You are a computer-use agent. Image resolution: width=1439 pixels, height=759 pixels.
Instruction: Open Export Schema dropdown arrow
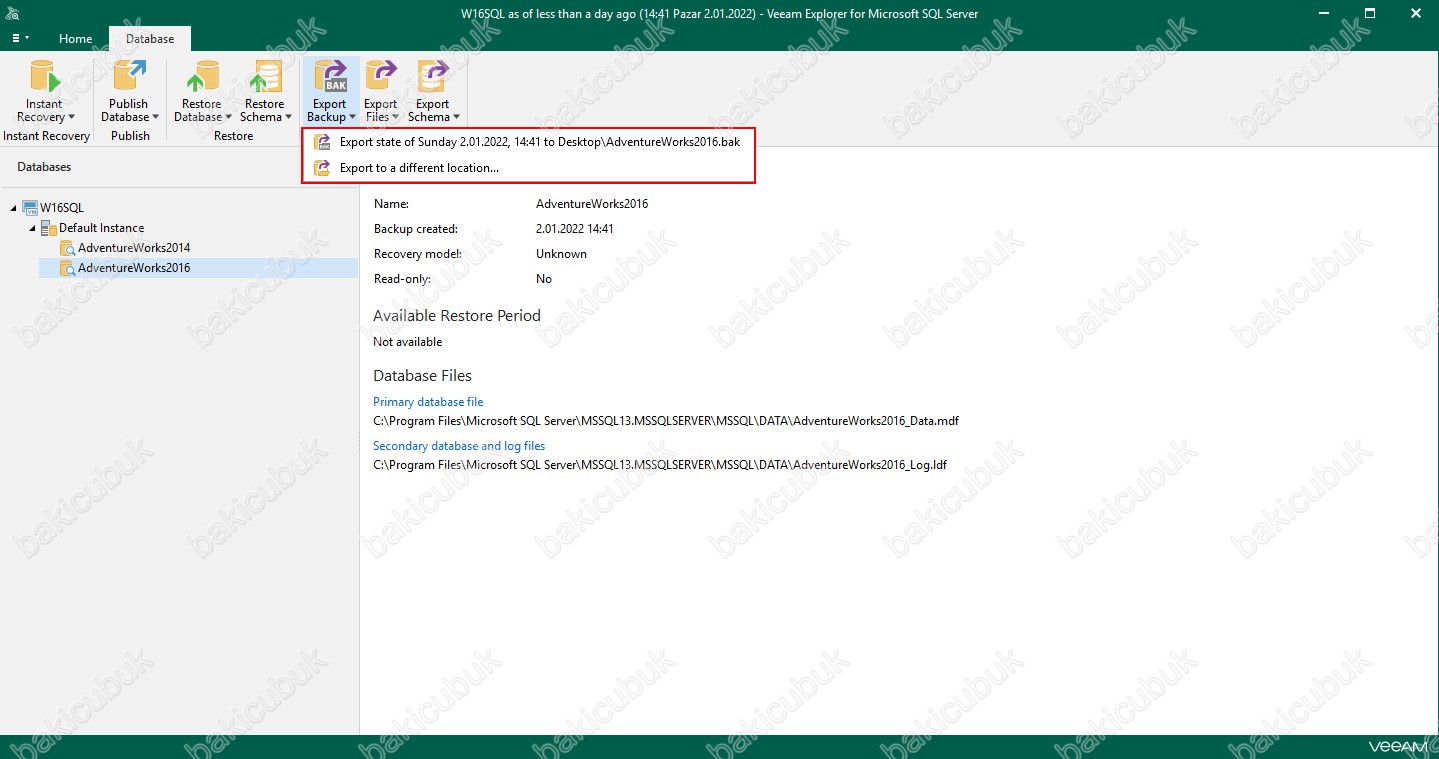pyautogui.click(x=456, y=118)
